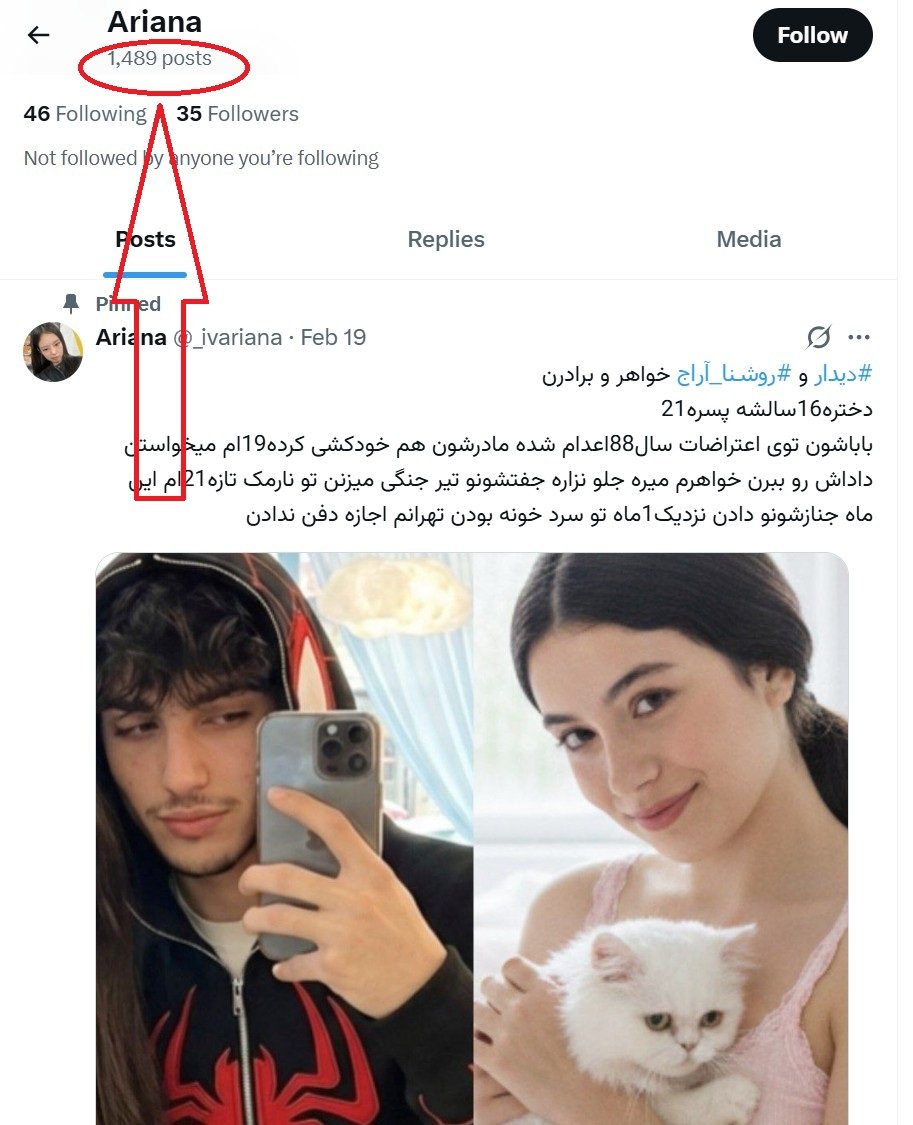Screen dimensions: 913x1125
Task: Open right photo of woman with kitten
Action: [x=661, y=839]
